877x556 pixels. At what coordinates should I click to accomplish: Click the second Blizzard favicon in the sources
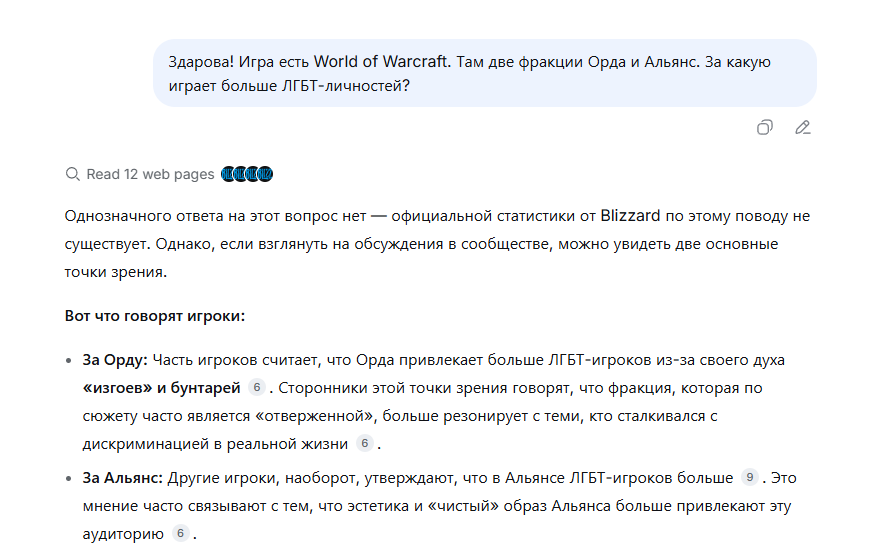click(x=241, y=174)
